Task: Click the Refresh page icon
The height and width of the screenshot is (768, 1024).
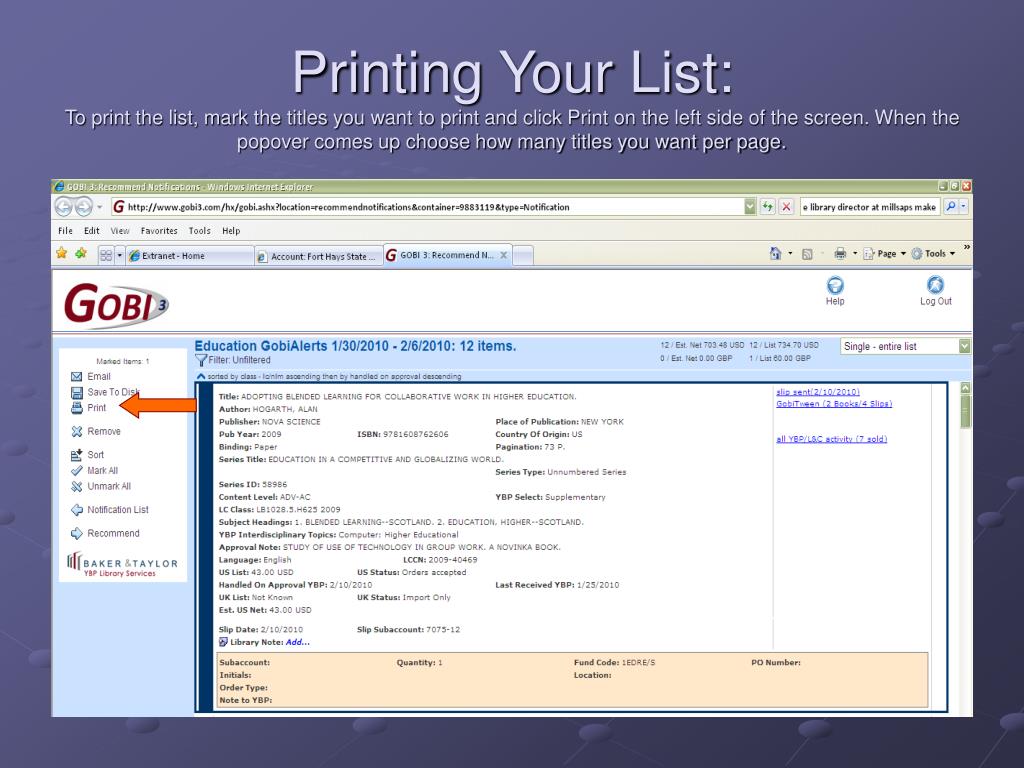Action: pos(767,207)
